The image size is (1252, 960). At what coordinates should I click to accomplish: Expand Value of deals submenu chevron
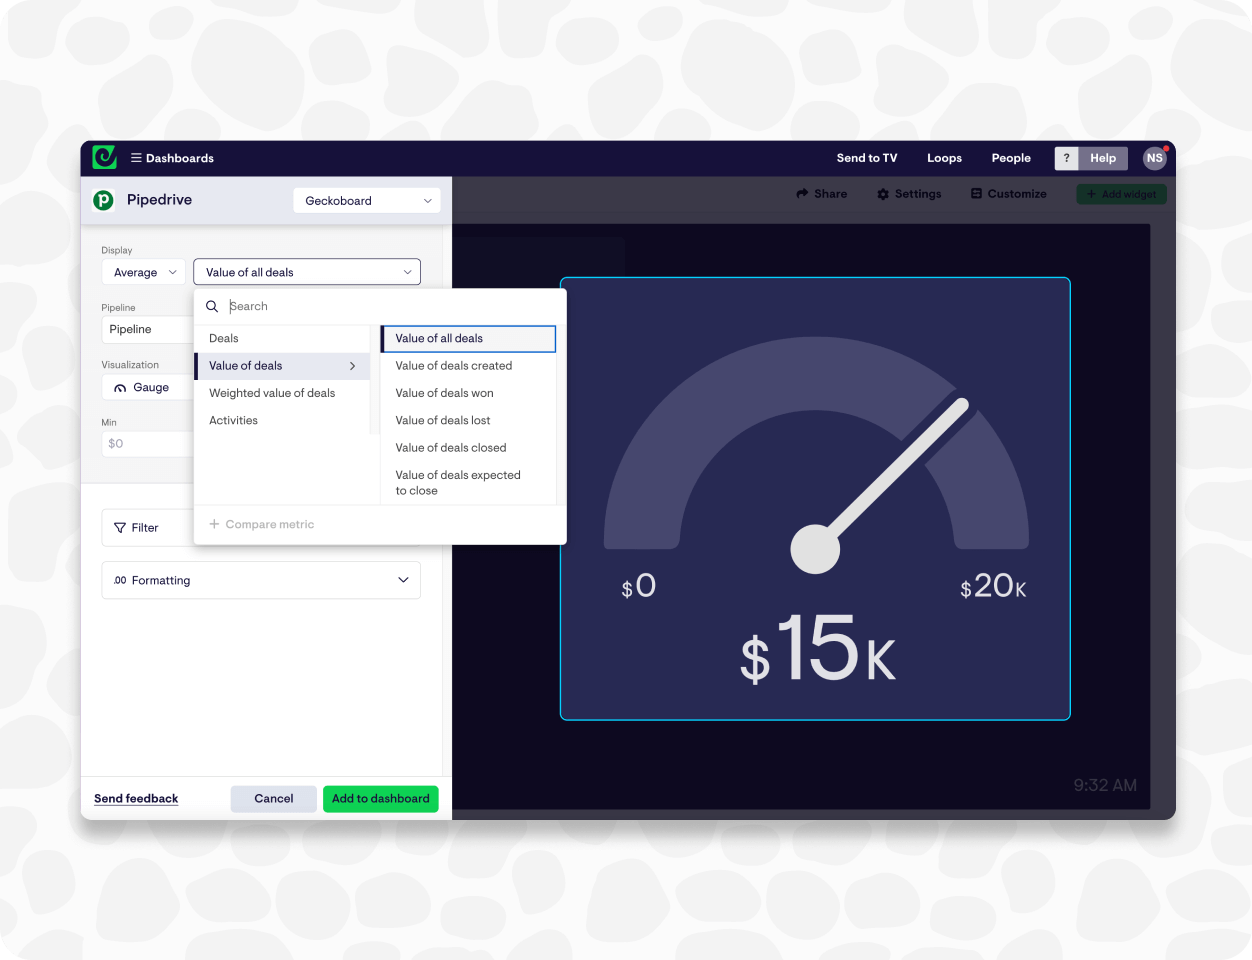pyautogui.click(x=352, y=366)
